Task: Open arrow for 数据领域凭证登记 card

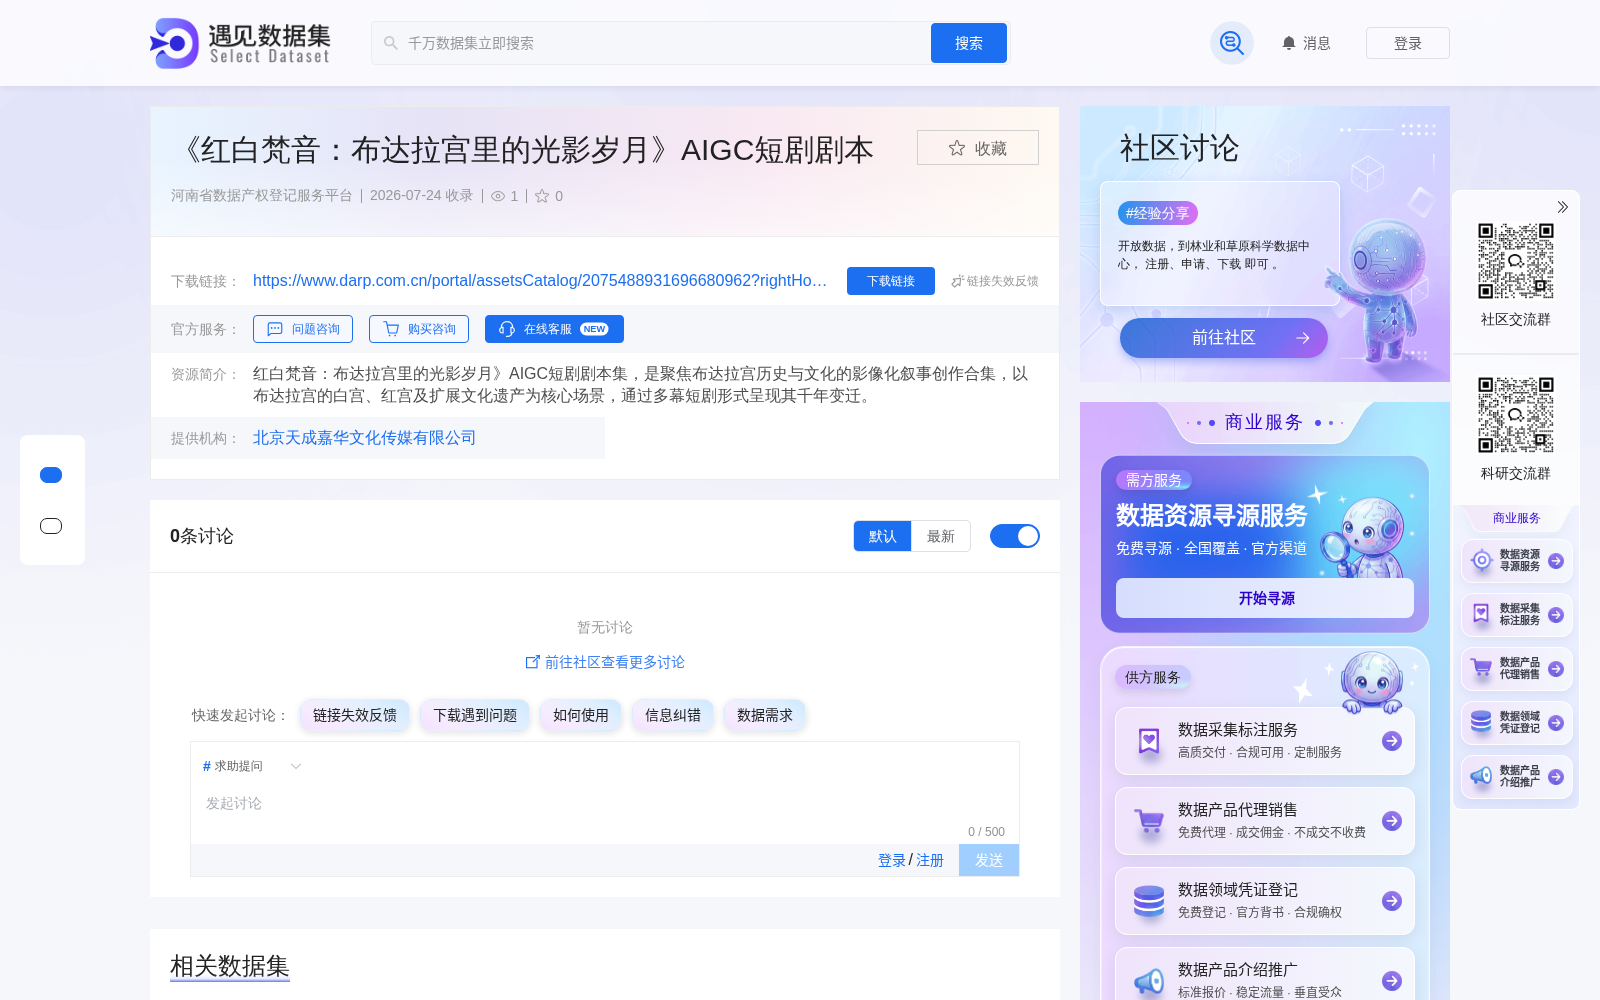Action: [1392, 901]
